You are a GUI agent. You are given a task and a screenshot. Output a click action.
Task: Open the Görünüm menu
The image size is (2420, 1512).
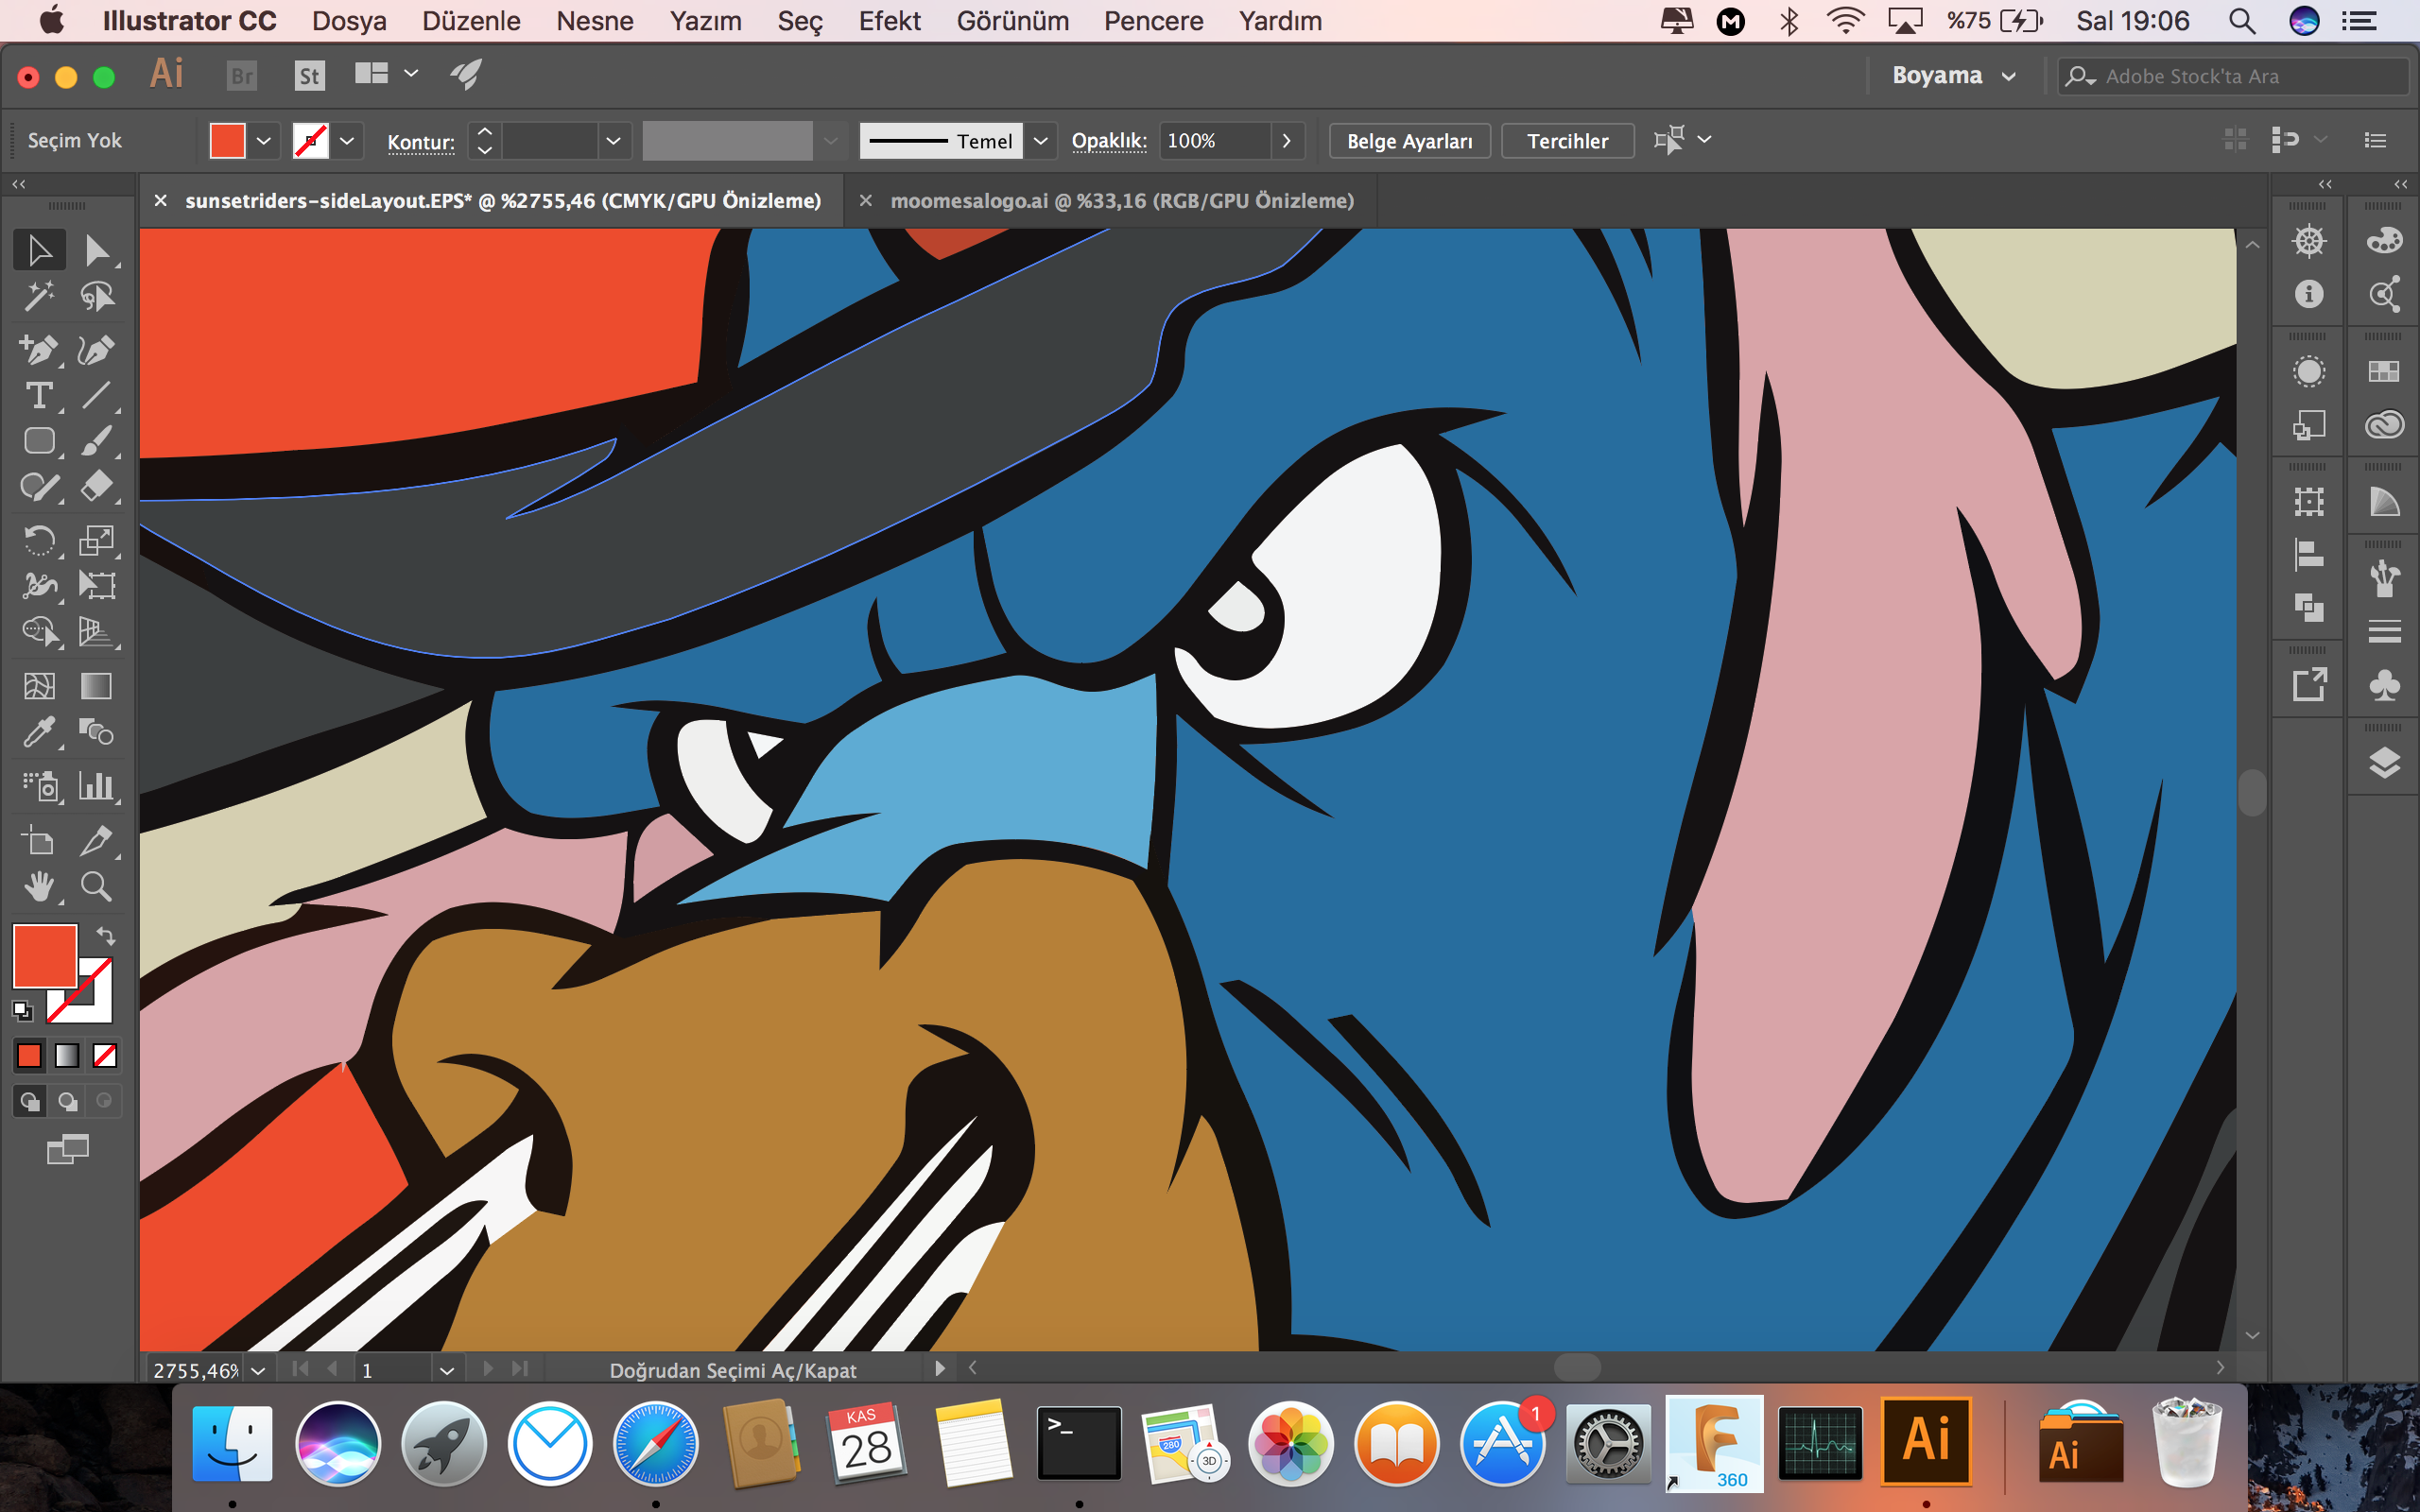pyautogui.click(x=1012, y=21)
